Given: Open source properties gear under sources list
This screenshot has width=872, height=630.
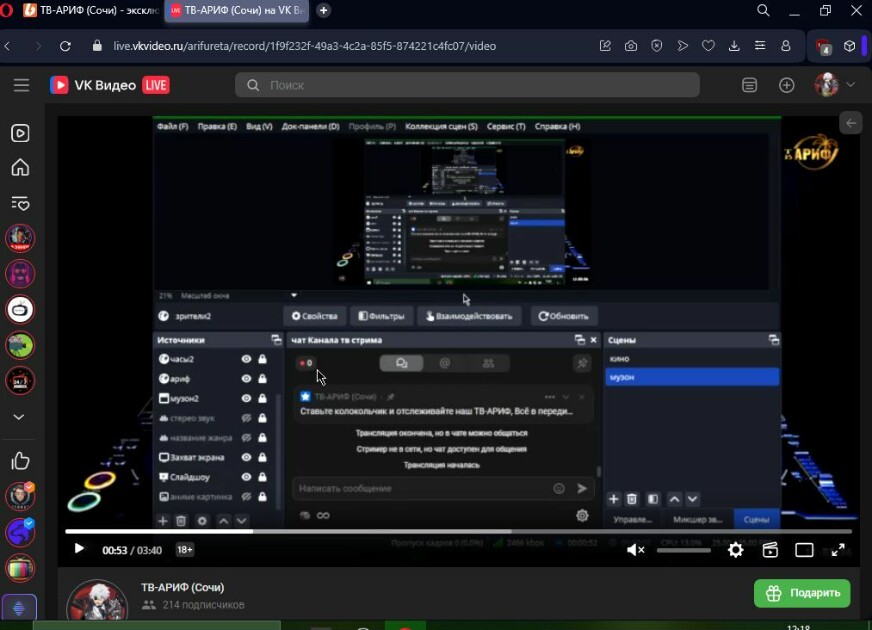Looking at the screenshot, I should [202, 520].
